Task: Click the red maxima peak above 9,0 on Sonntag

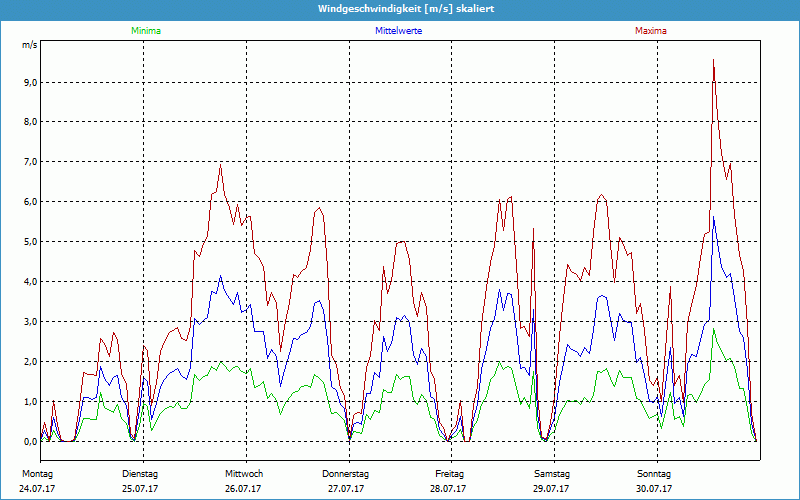Action: (713, 61)
